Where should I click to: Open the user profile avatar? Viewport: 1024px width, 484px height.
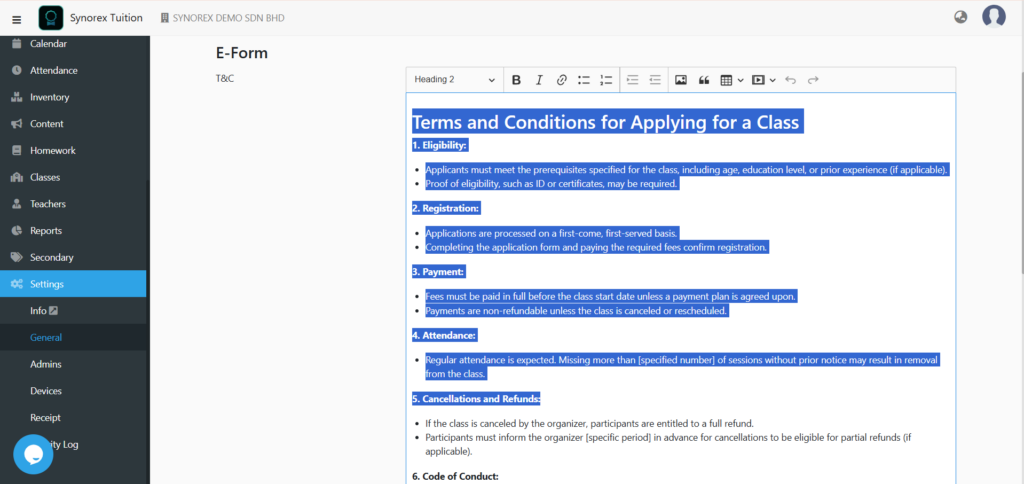click(x=993, y=16)
